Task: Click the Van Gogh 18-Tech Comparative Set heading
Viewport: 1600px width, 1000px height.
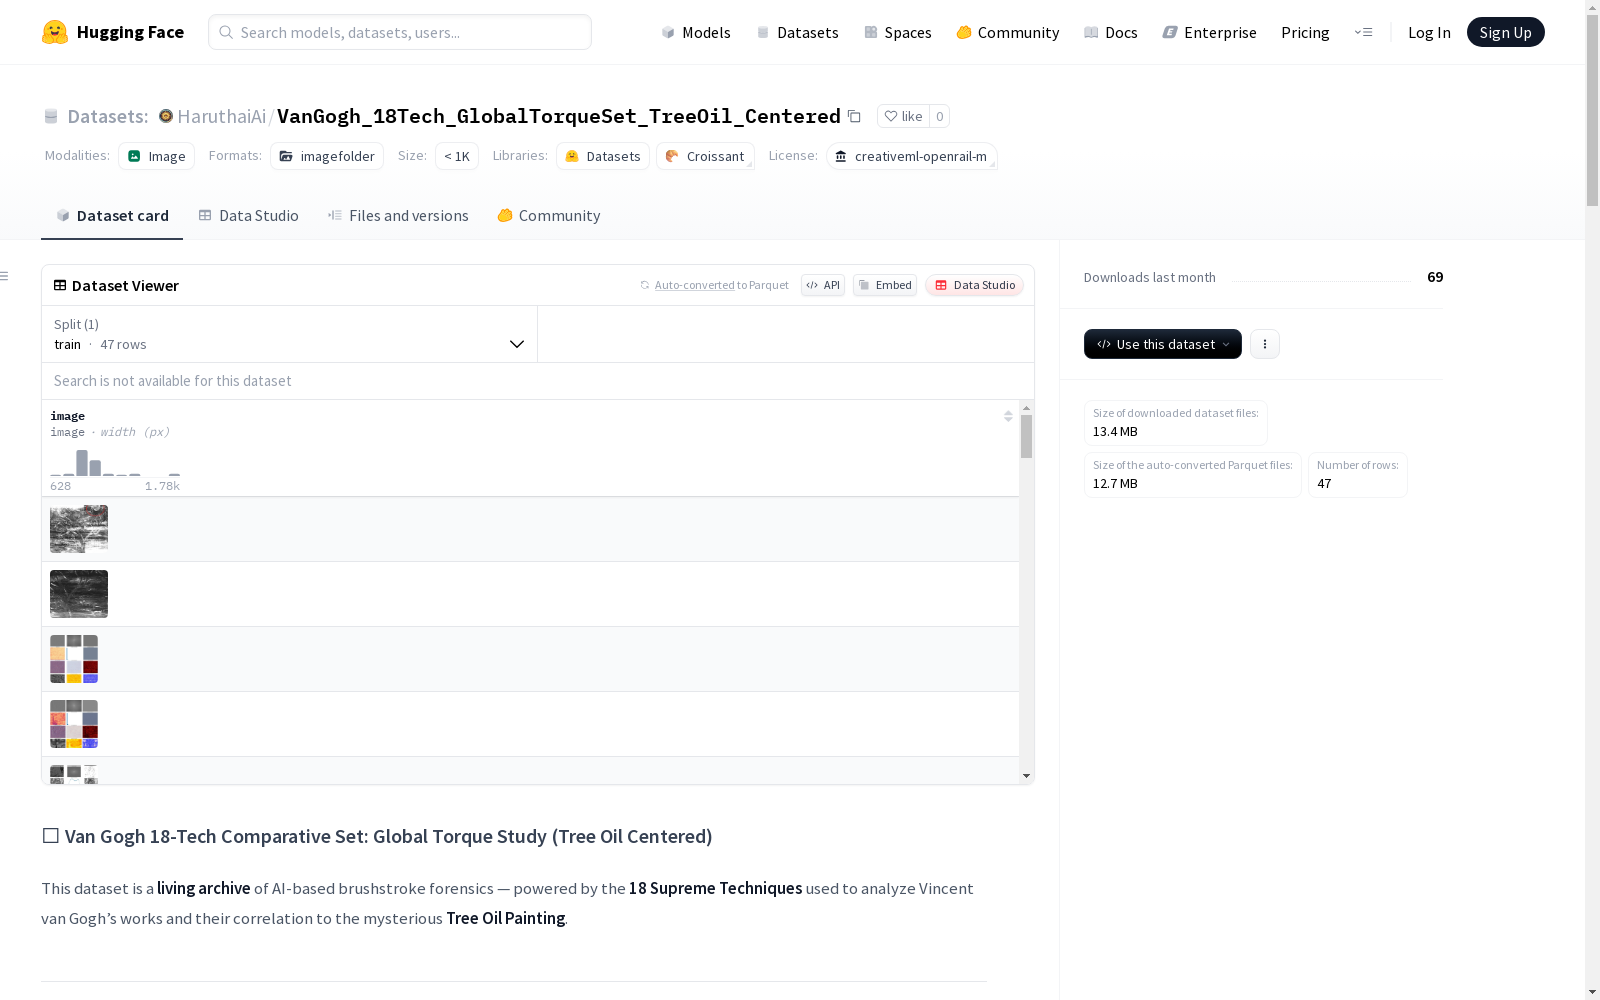Action: pos(377,836)
